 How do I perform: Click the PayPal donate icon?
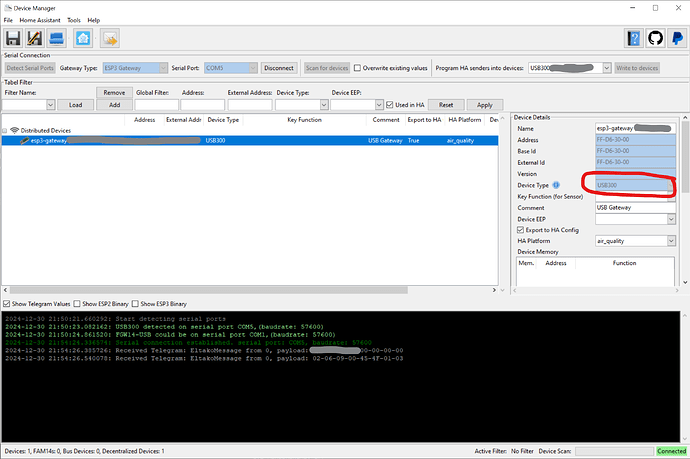click(677, 38)
